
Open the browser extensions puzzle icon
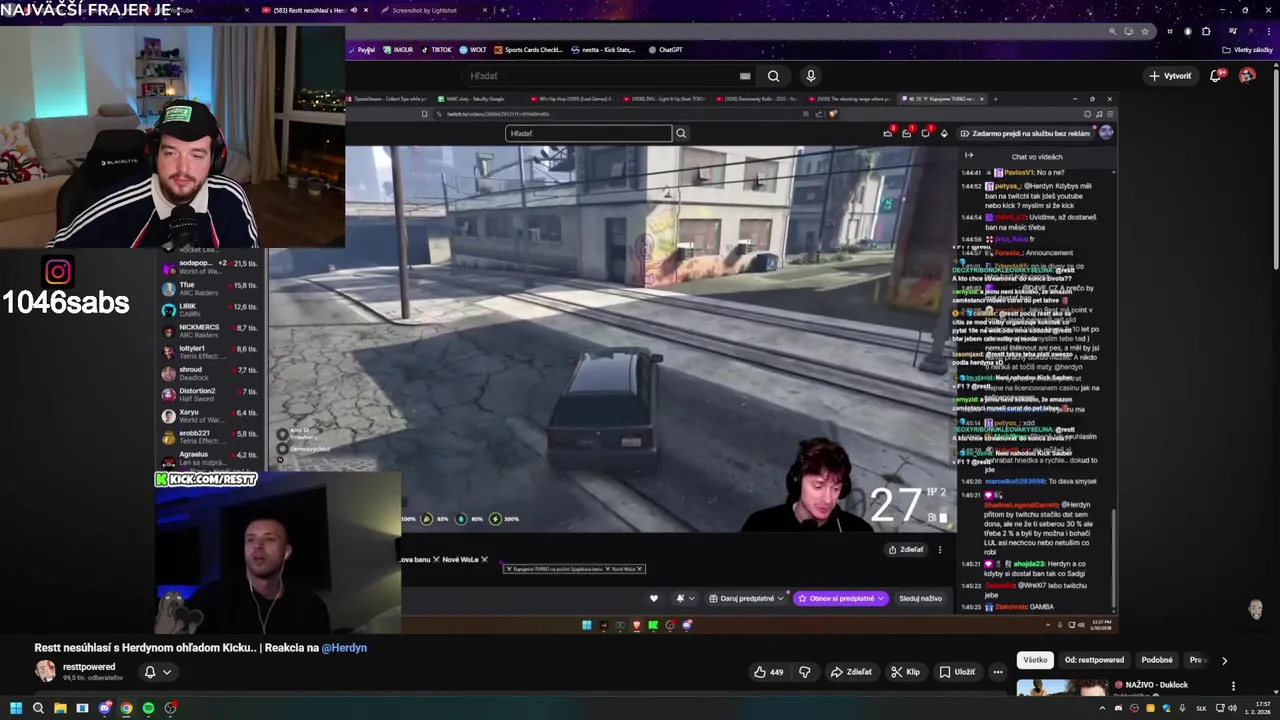pos(1206,31)
